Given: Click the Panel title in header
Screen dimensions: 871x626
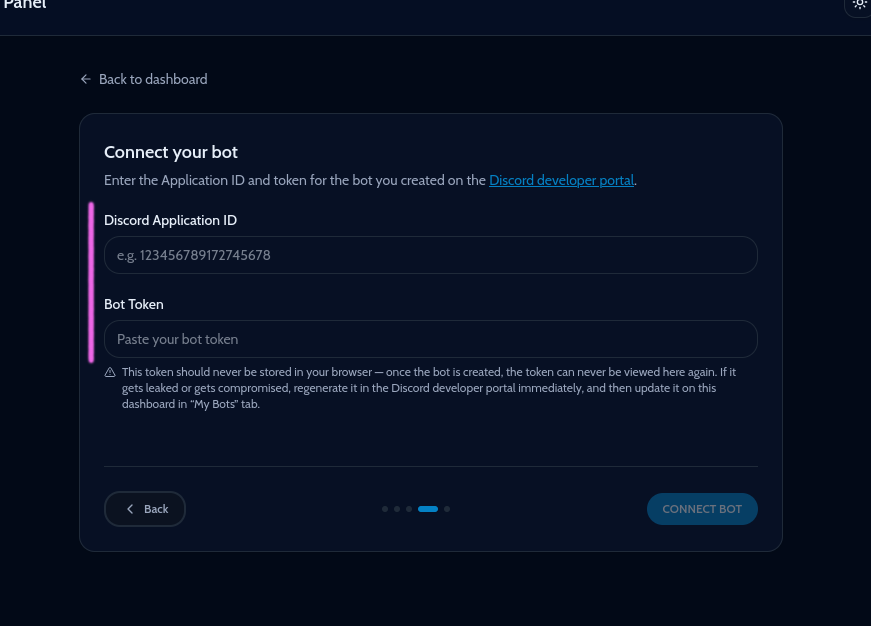Looking at the screenshot, I should point(24,4).
